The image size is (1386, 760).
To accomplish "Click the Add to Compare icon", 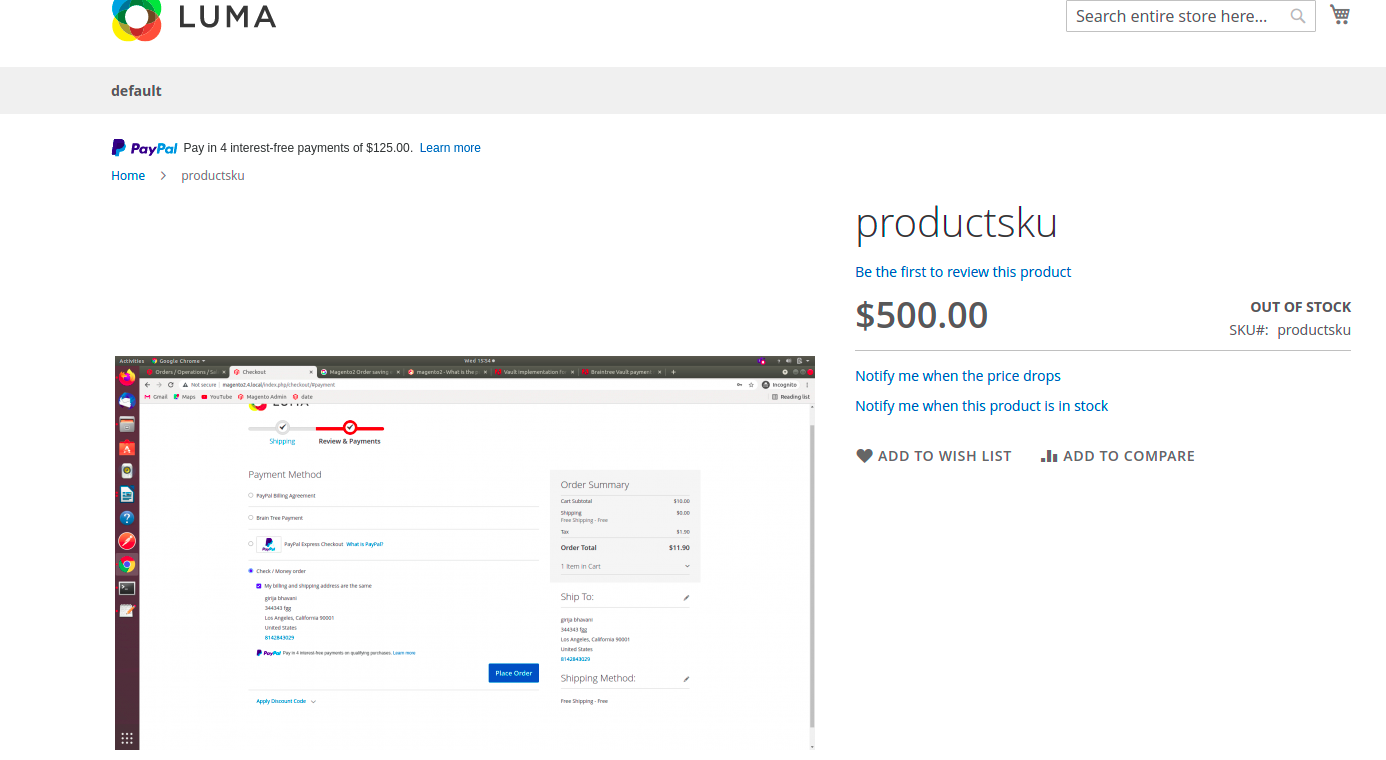I will [x=1049, y=455].
